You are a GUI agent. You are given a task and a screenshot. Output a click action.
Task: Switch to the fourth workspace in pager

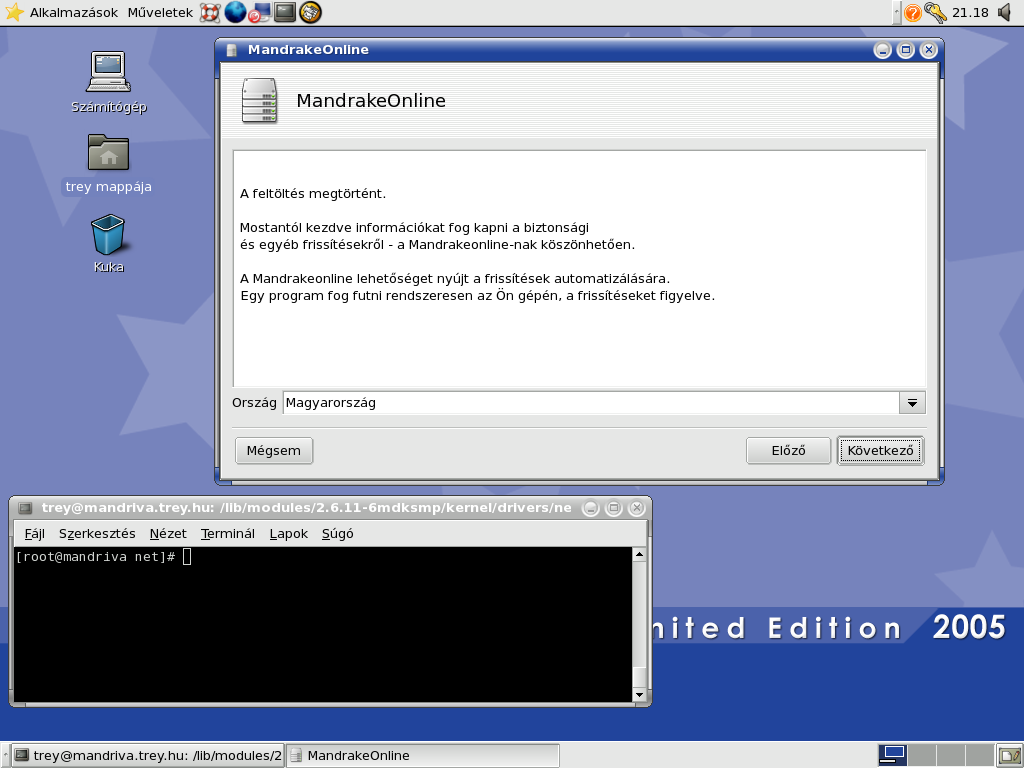click(979, 756)
